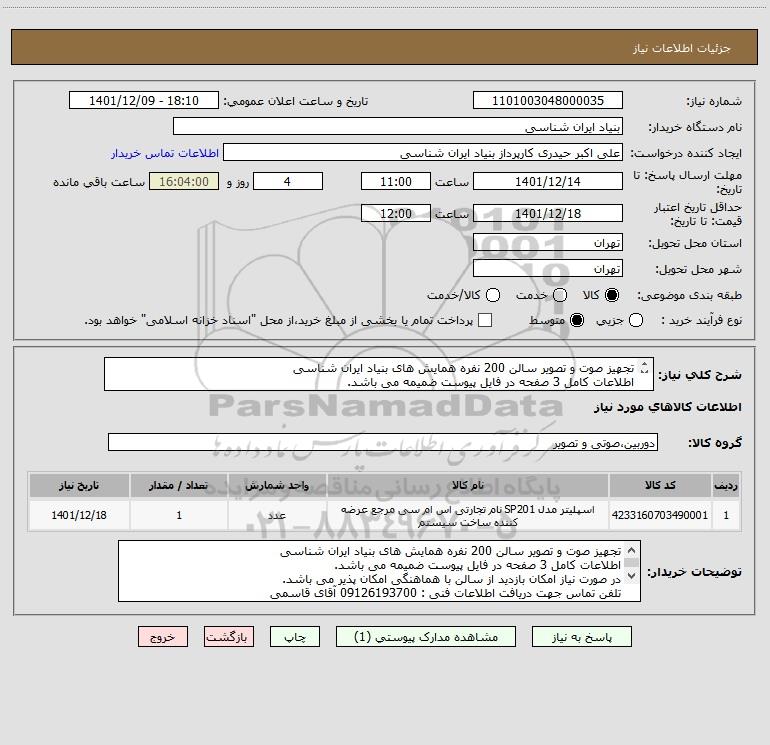This screenshot has height=745, width=770.
Task: Select the کالا/خدمت radio button
Action: (493, 295)
